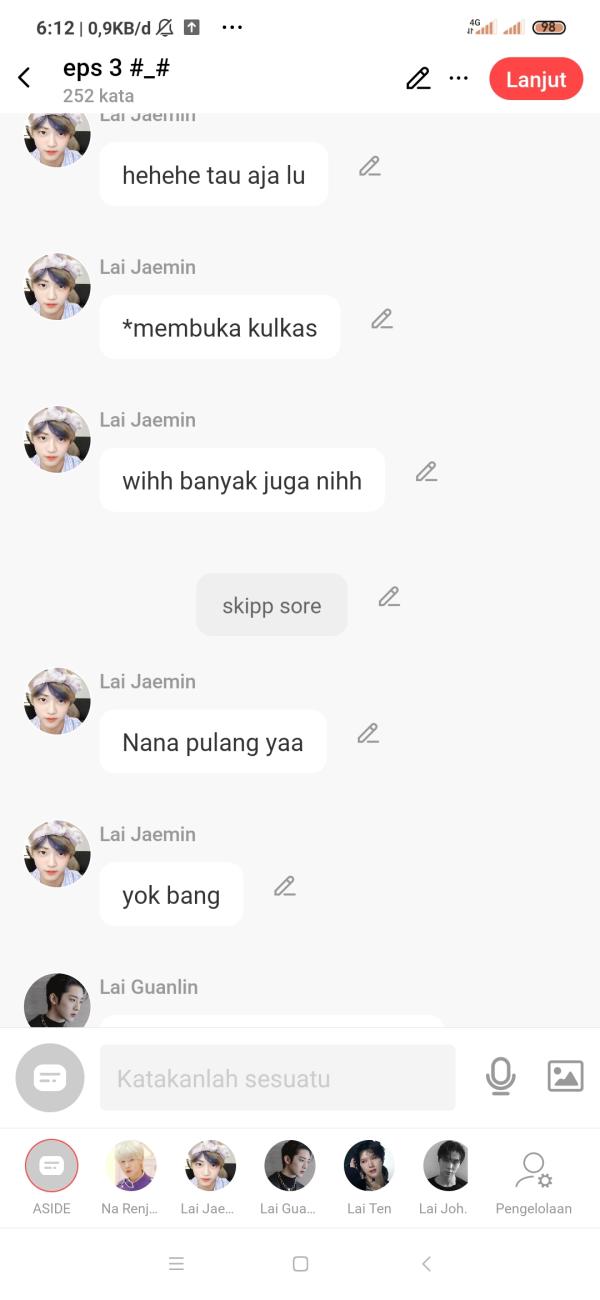Switch speaker to Lai Guanlin
Viewport: 600px width, 1300px height.
(290, 1177)
